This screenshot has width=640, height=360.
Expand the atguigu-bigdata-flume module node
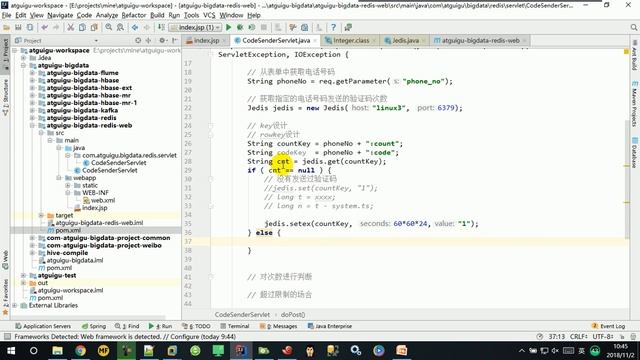32,73
